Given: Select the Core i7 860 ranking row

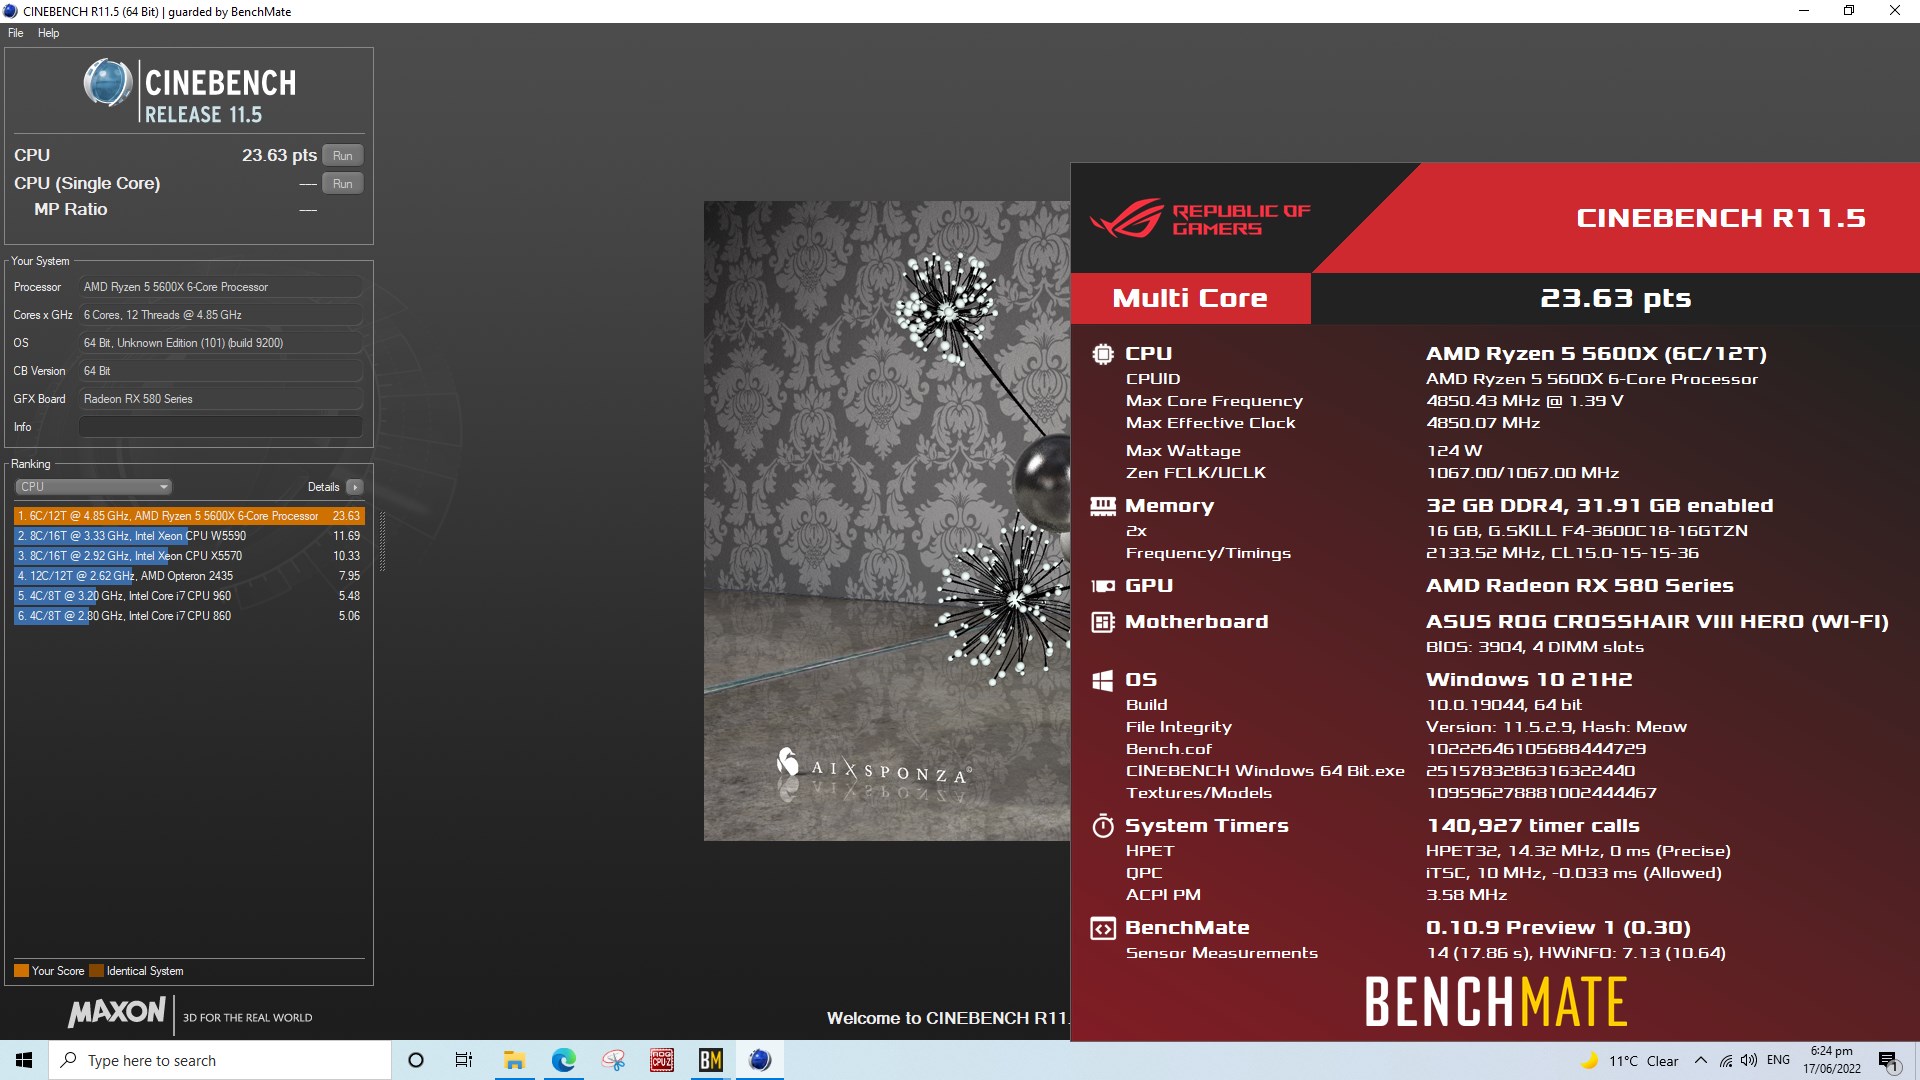Looking at the screenshot, I should tap(189, 616).
